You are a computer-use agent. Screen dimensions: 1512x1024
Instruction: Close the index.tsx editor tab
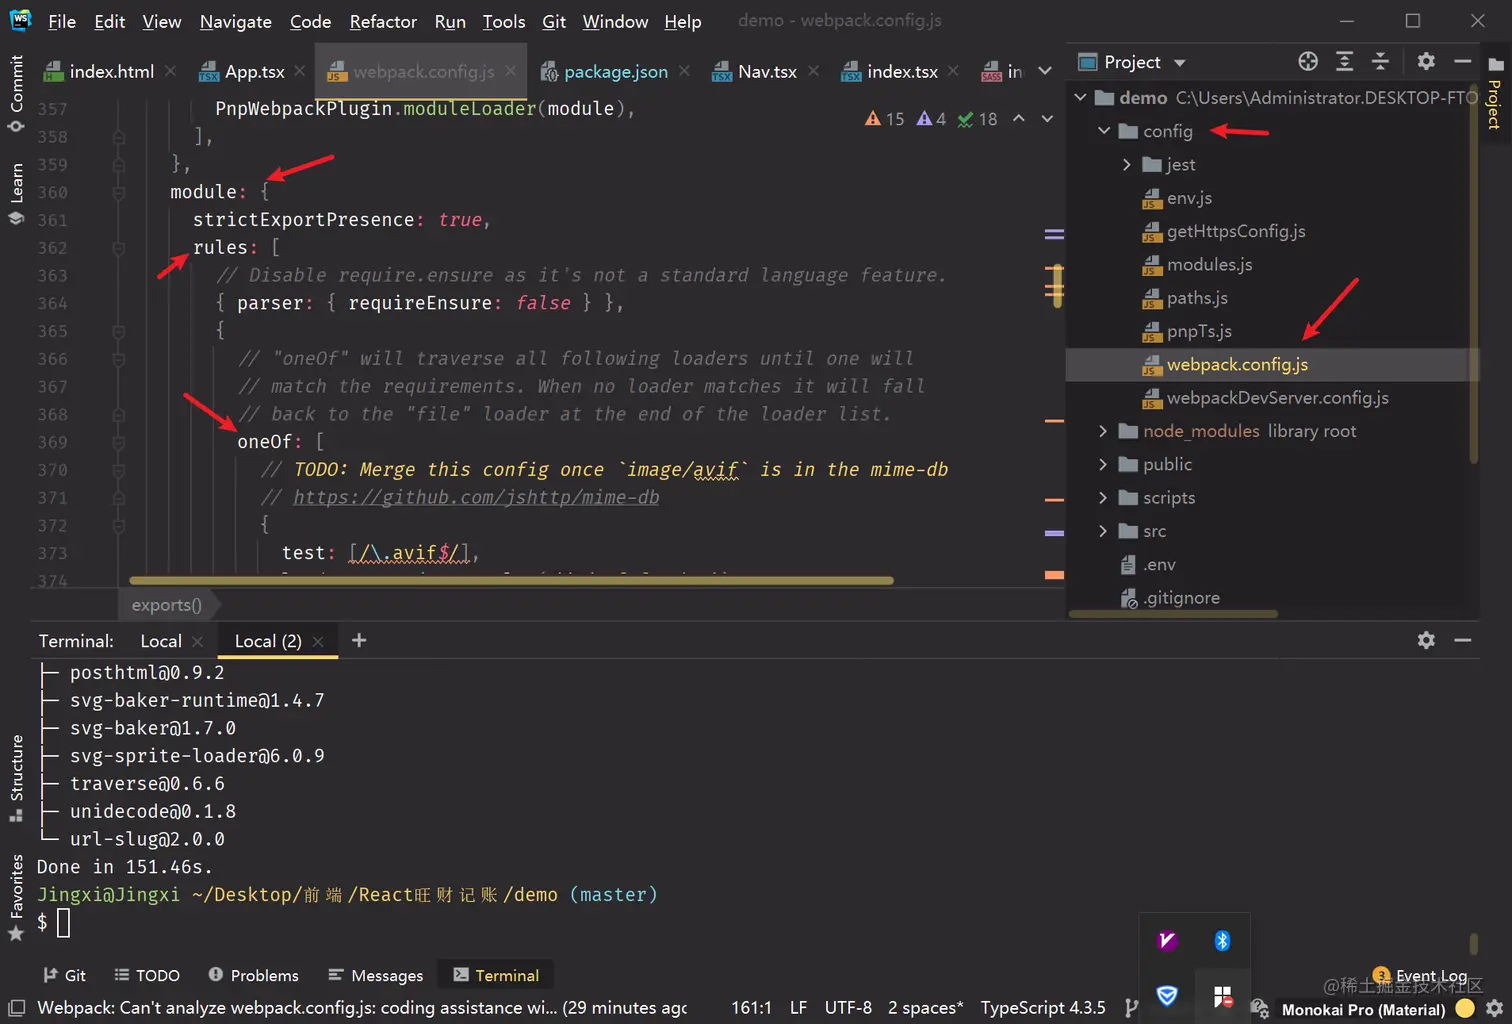pyautogui.click(x=953, y=71)
